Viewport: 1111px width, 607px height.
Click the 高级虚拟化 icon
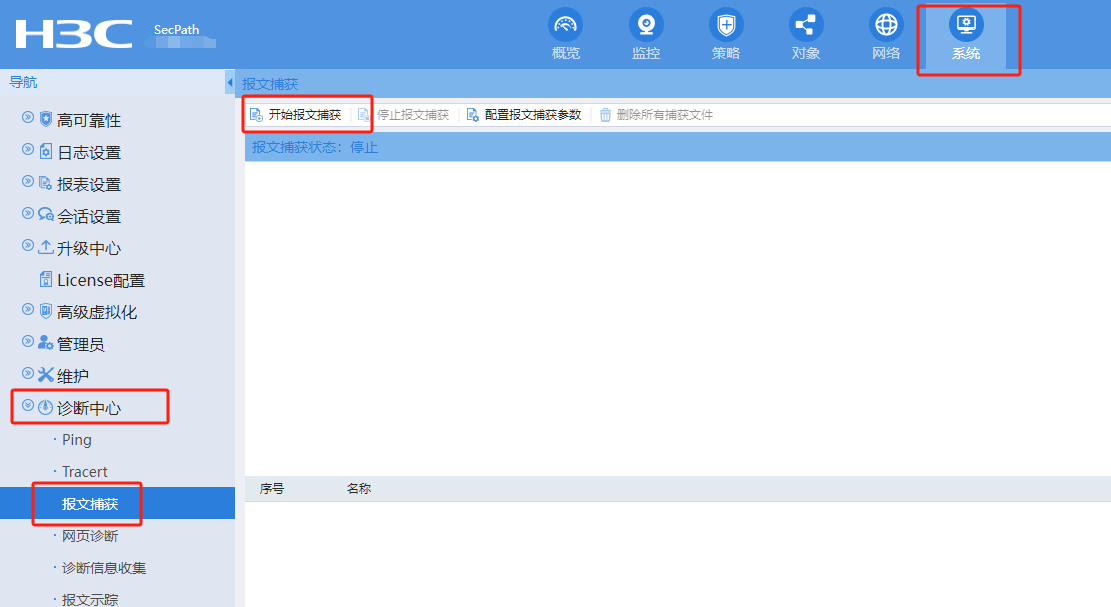click(45, 310)
